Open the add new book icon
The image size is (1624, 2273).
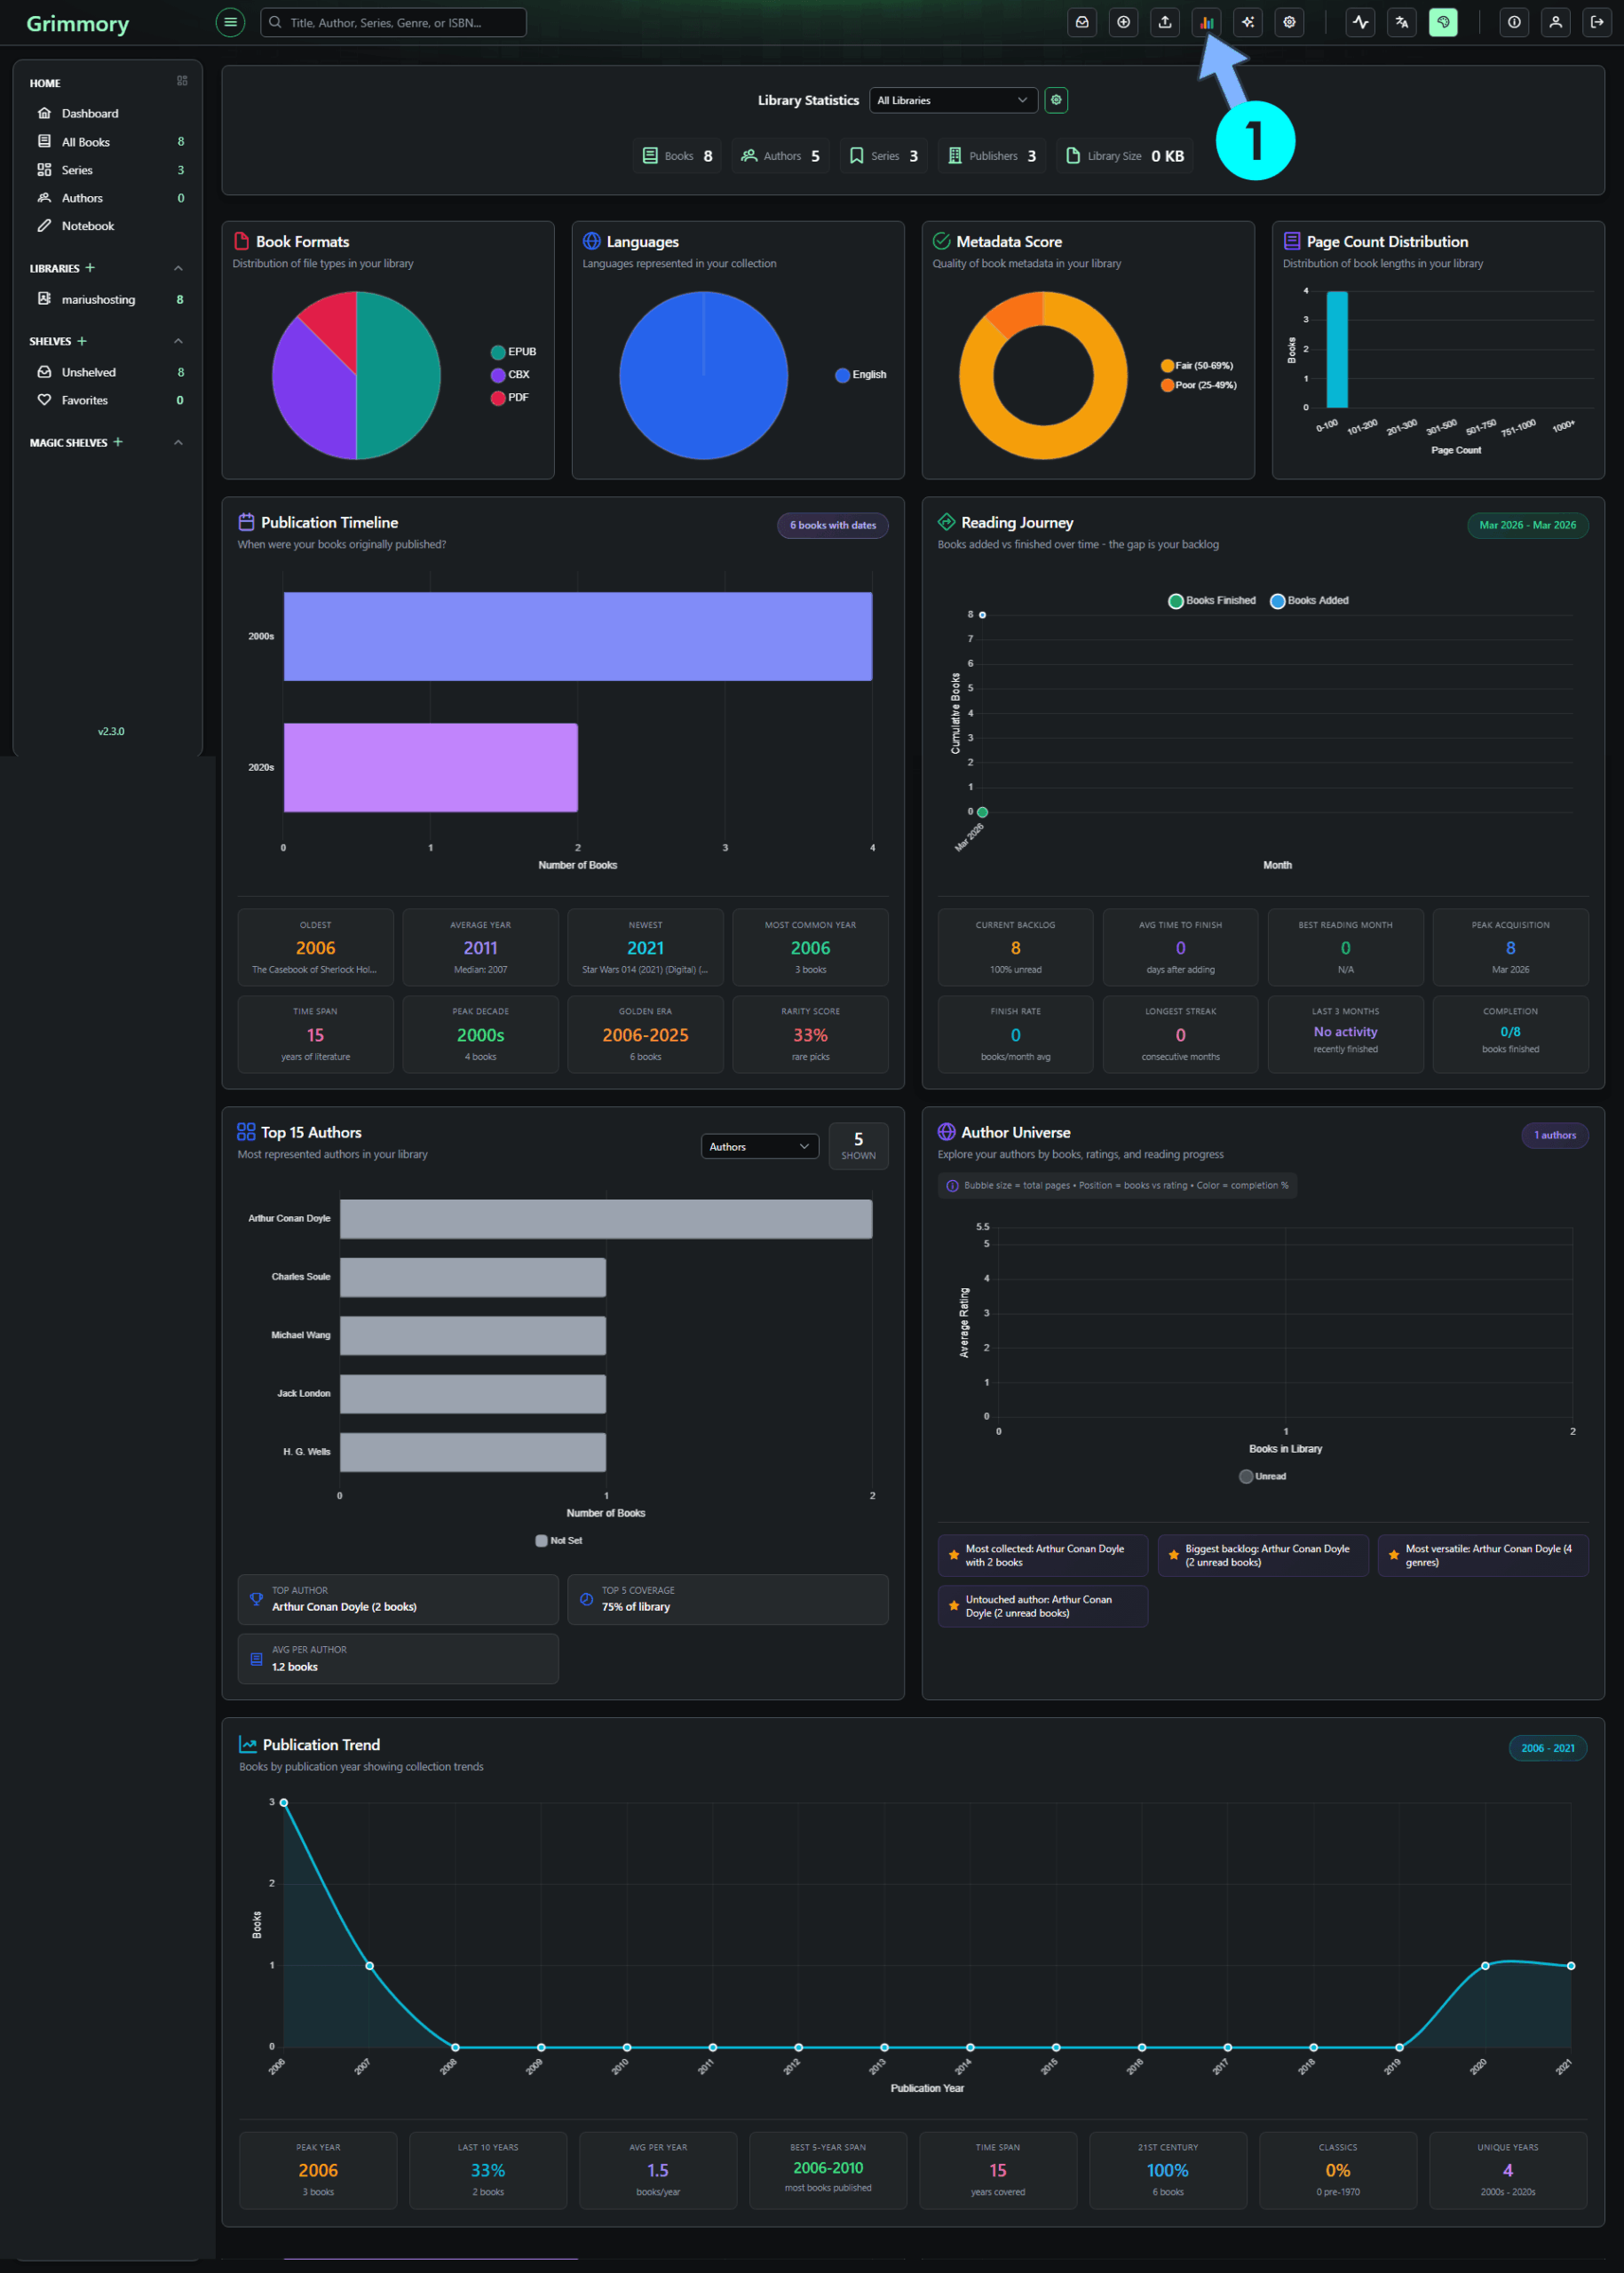(1123, 22)
